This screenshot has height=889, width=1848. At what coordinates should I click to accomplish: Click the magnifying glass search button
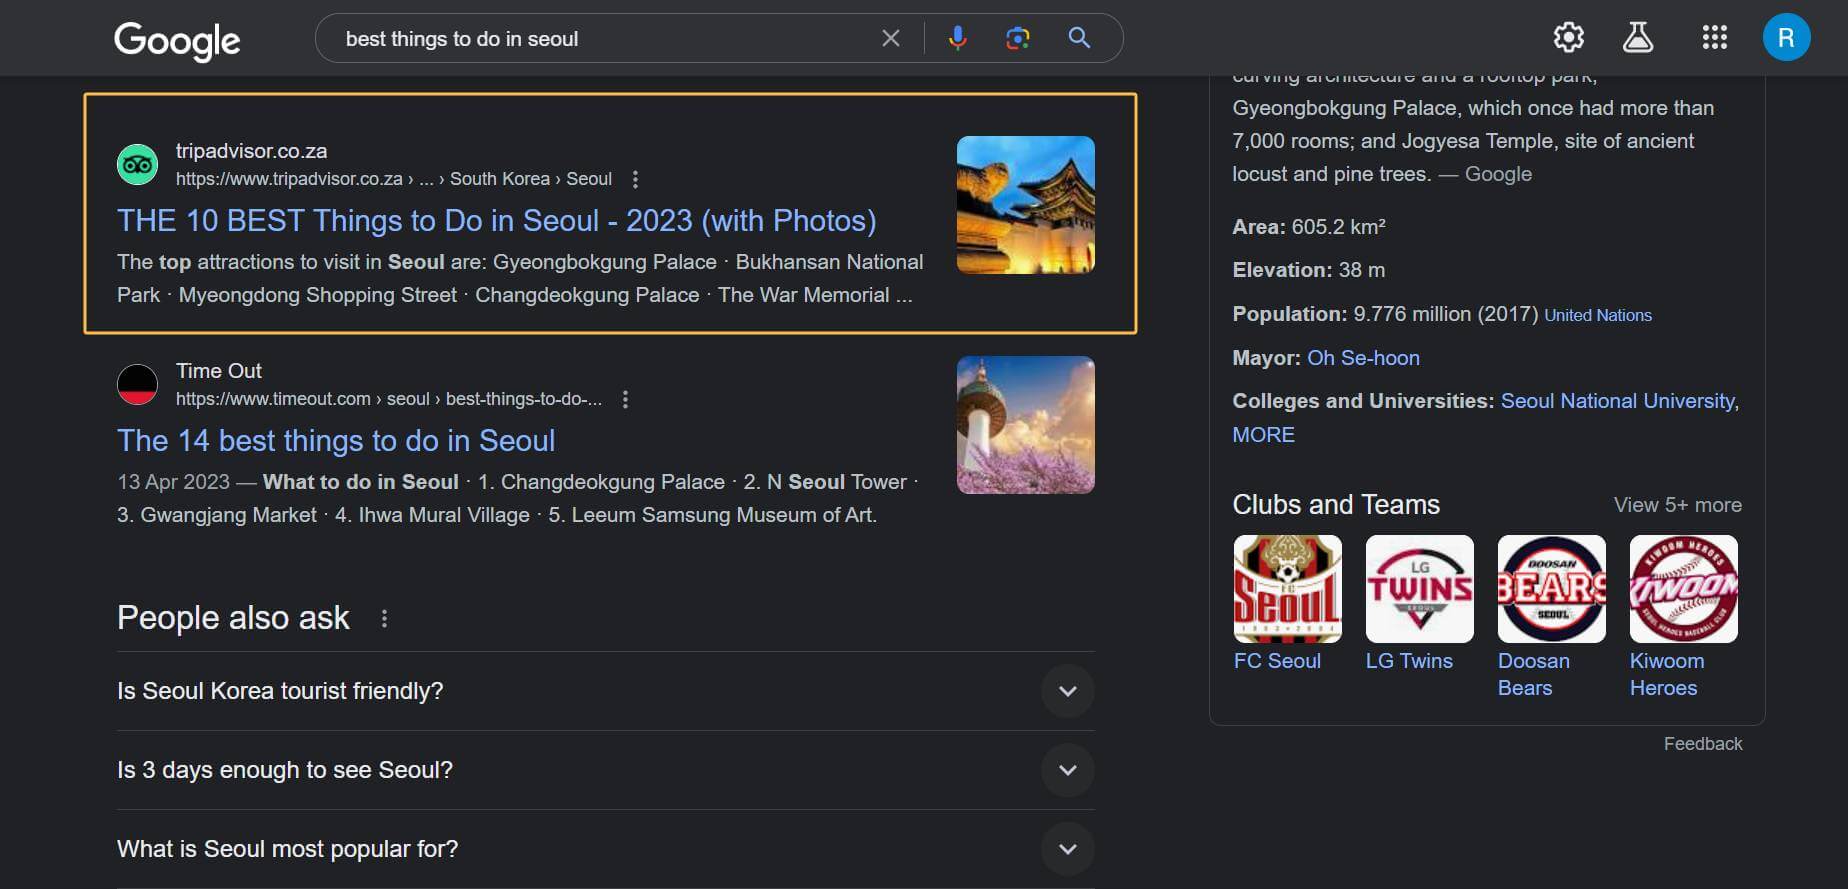(x=1079, y=38)
